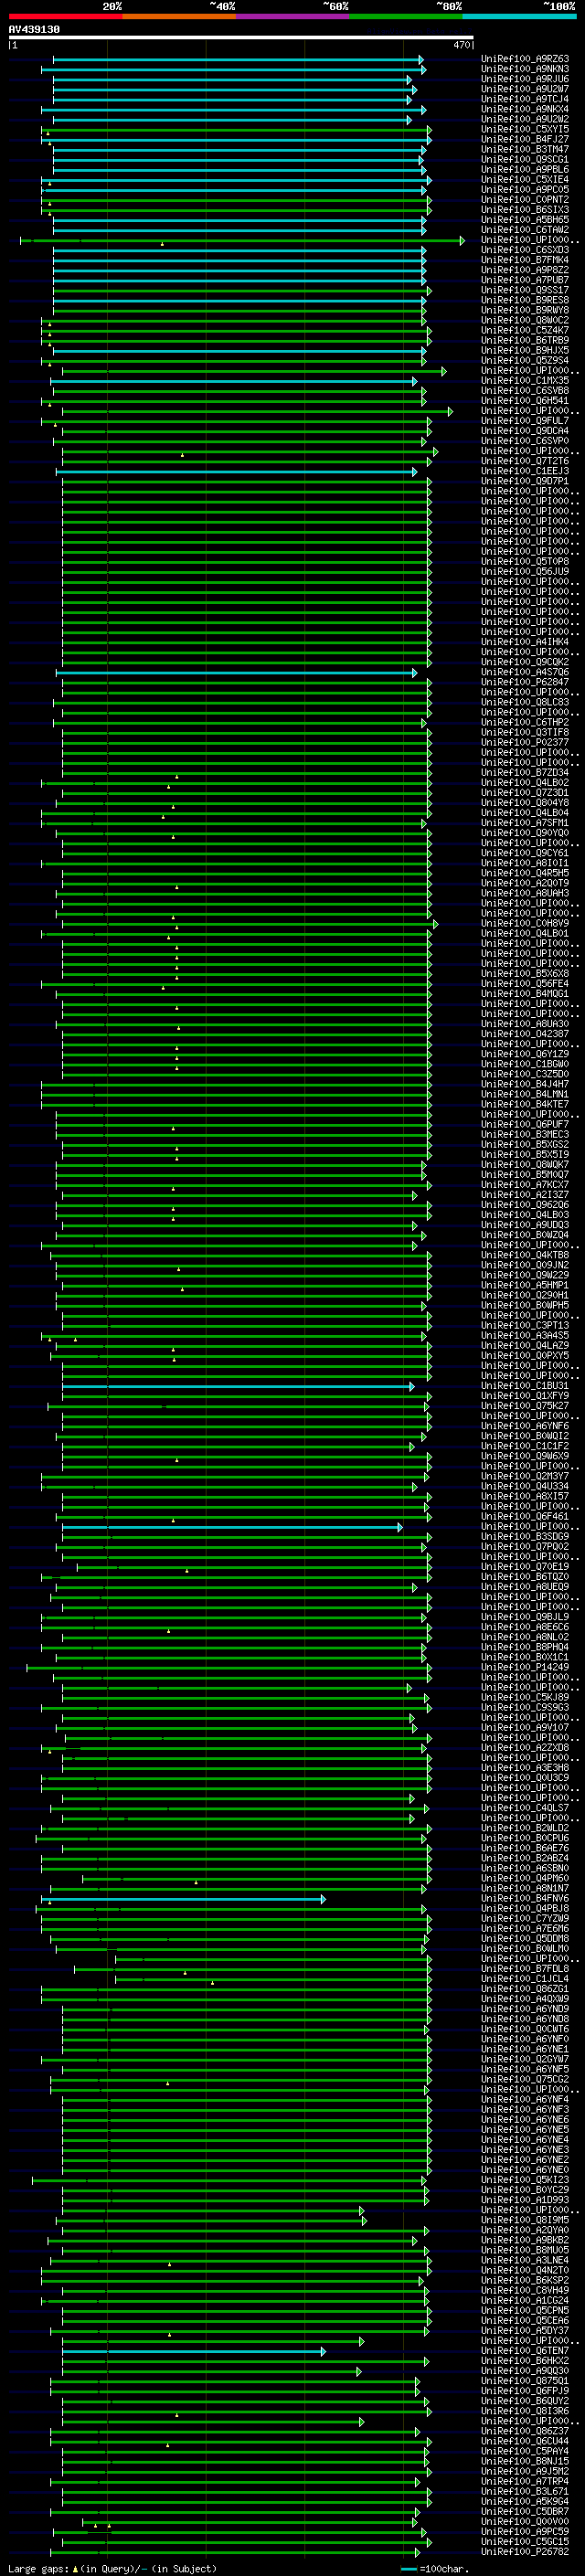The width and height of the screenshot is (585, 2576).
Task: Open the UniRef100_Q2GYW7 hit label
Action: click(525, 2059)
